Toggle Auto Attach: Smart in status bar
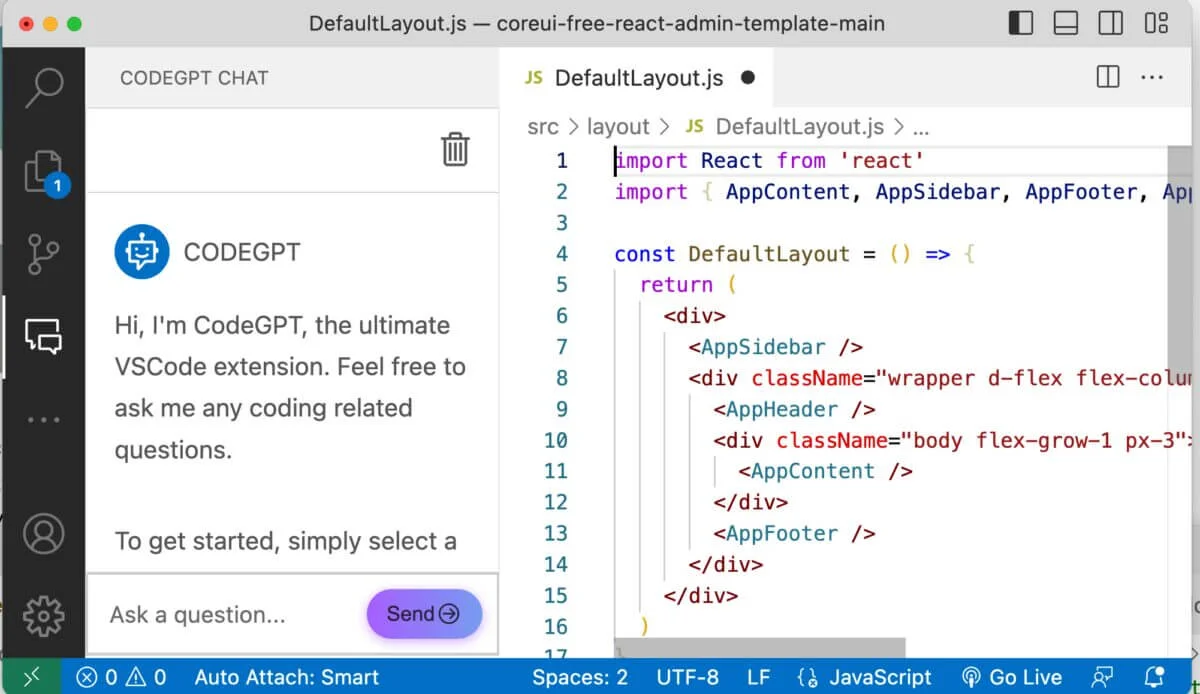This screenshot has height=694, width=1200. 287,677
